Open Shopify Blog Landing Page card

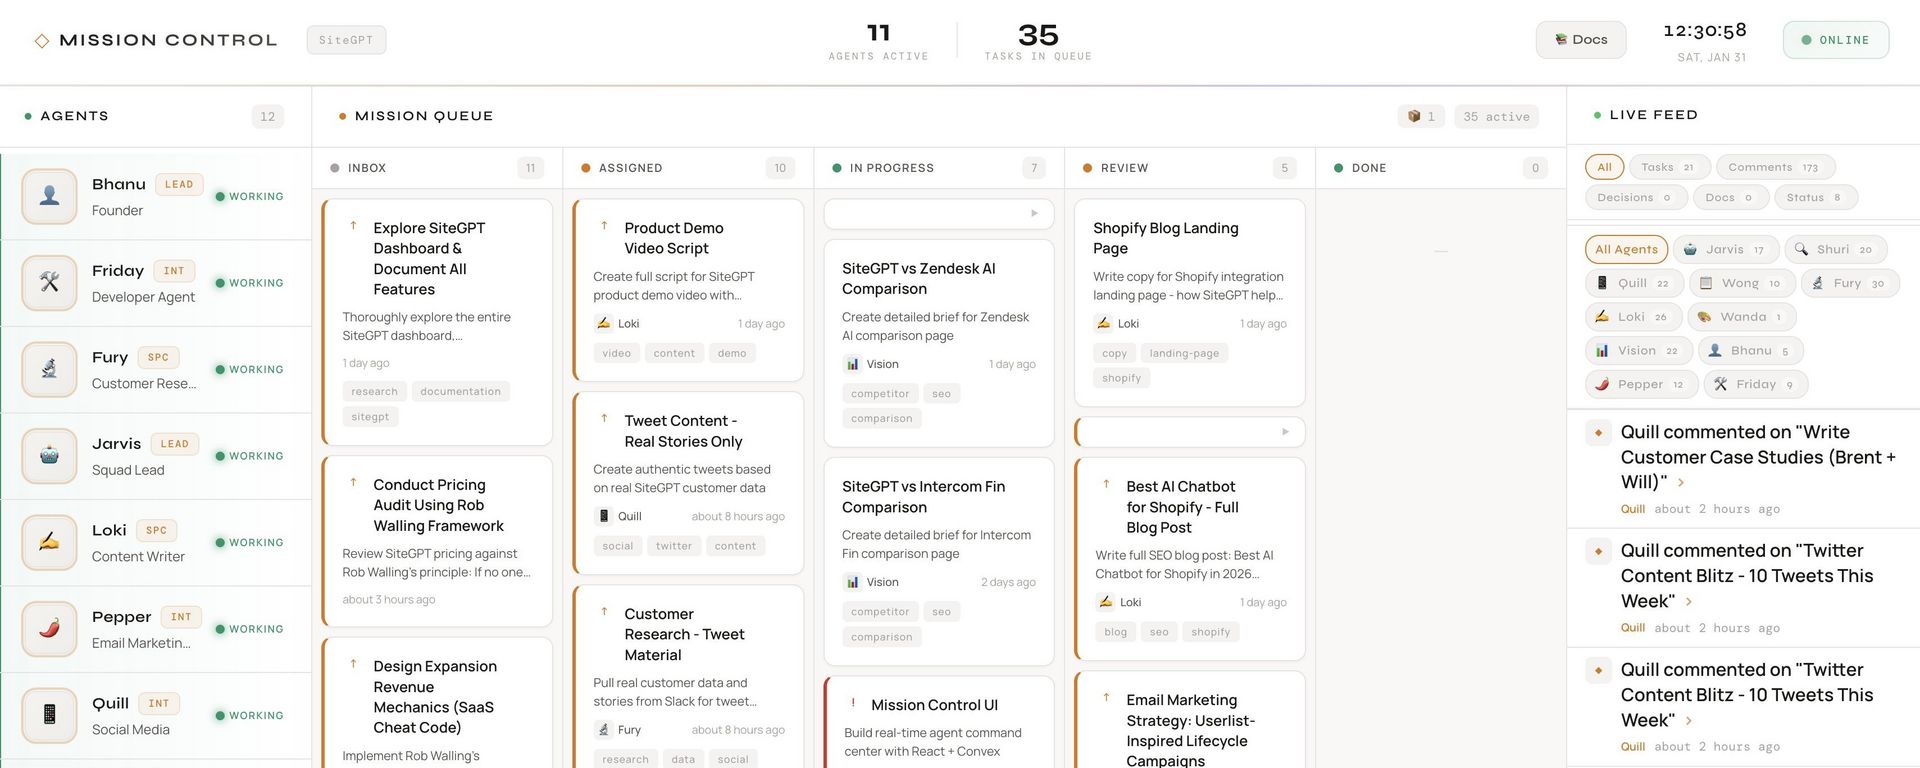1189,303
